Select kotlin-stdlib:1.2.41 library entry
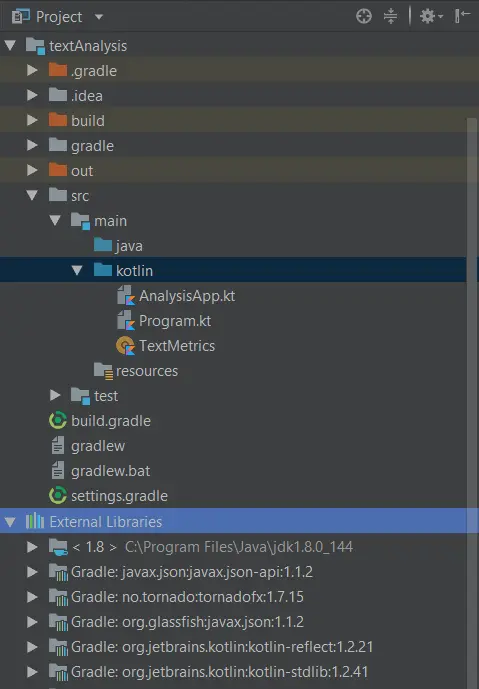 click(220, 672)
